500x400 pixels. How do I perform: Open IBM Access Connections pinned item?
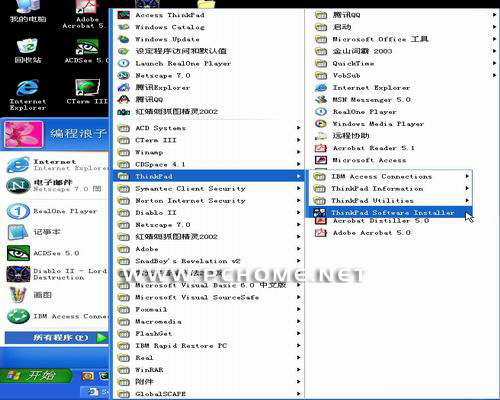[x=56, y=316]
